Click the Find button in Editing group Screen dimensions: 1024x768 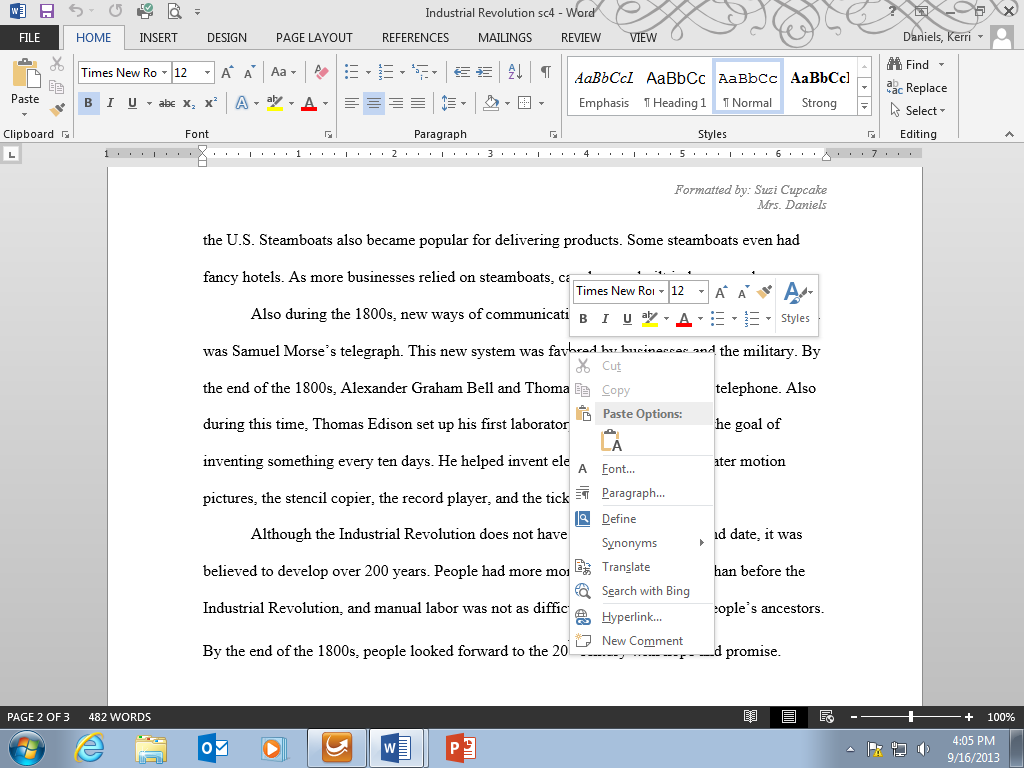(x=908, y=65)
